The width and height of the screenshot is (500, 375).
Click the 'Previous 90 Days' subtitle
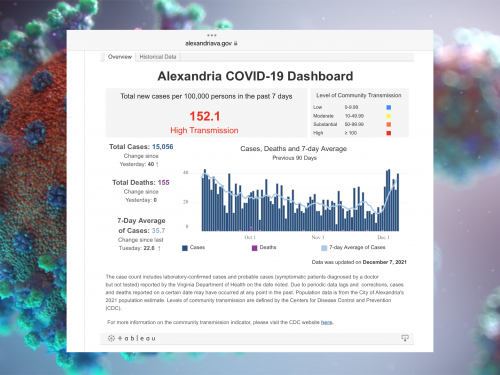coord(294,158)
